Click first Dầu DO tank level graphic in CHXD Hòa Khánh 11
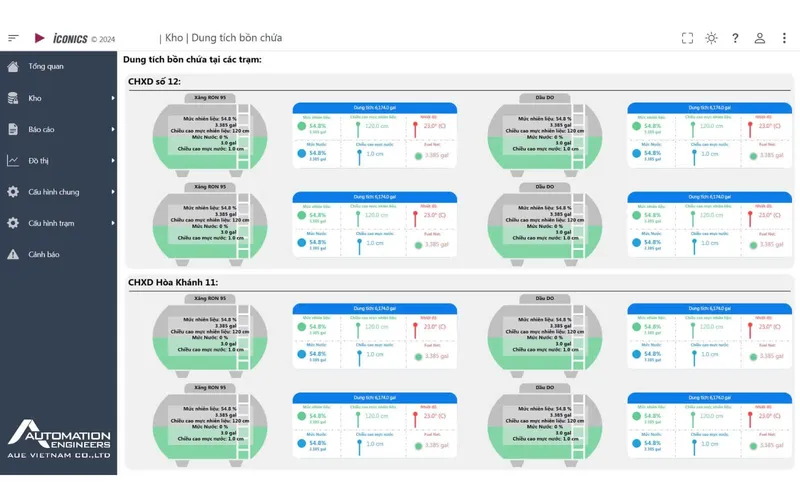 (545, 336)
